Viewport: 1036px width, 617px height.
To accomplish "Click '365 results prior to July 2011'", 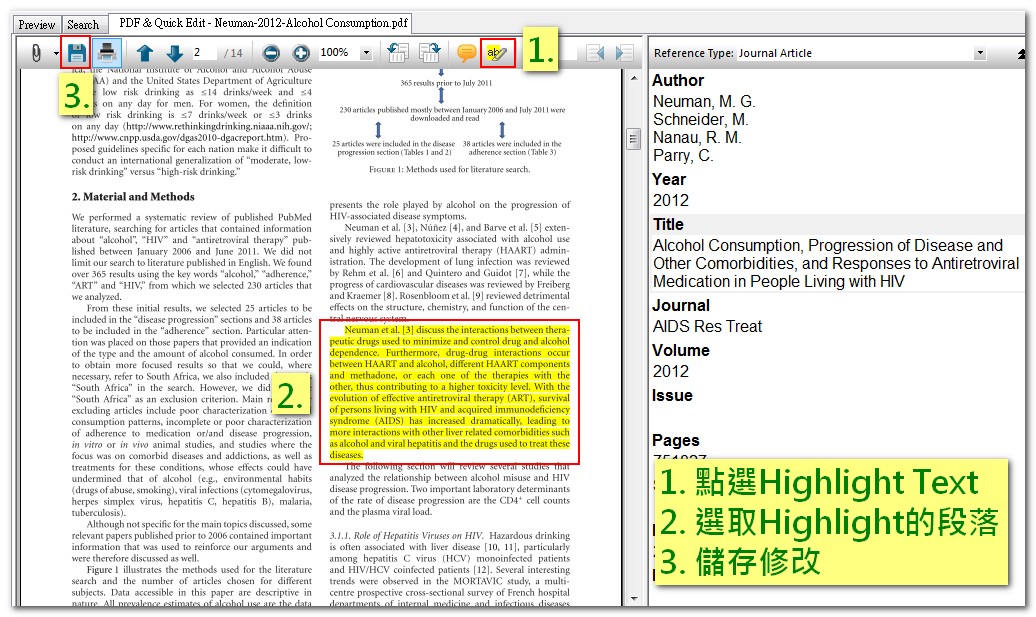I will click(446, 83).
